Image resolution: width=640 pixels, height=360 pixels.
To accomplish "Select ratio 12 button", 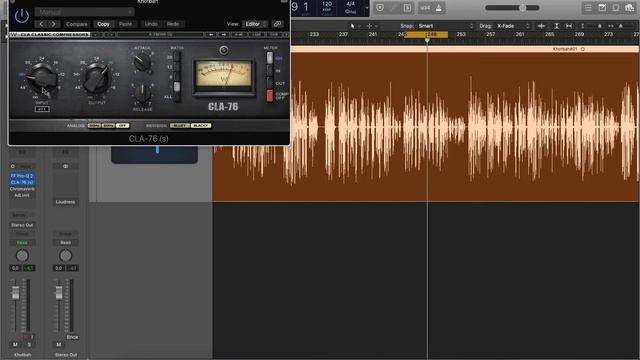I will [176, 67].
